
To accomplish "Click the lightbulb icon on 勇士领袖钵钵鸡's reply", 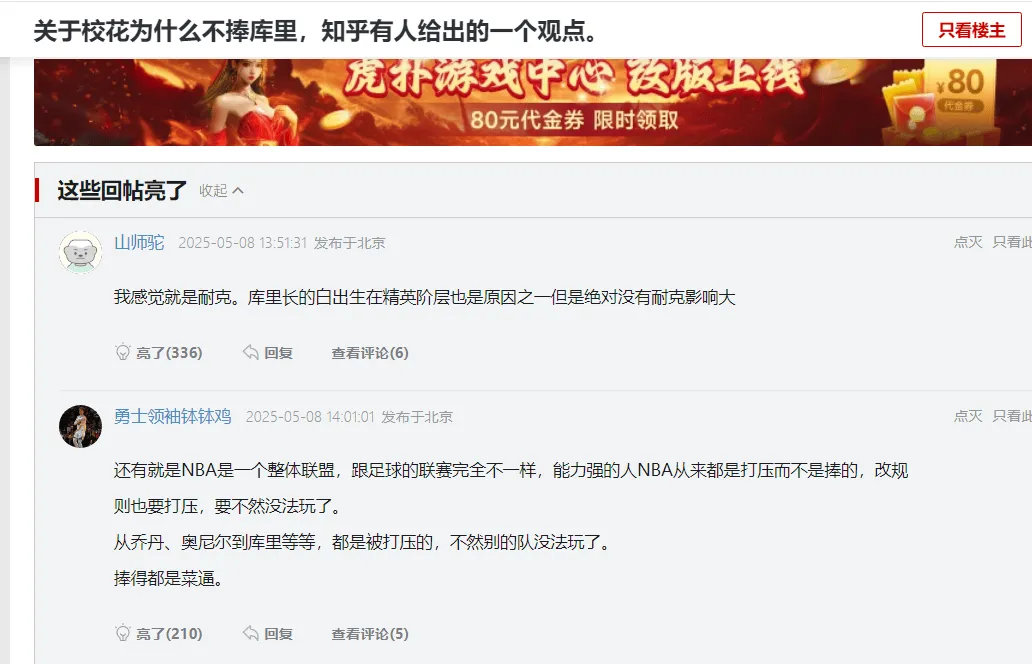I will (x=122, y=633).
